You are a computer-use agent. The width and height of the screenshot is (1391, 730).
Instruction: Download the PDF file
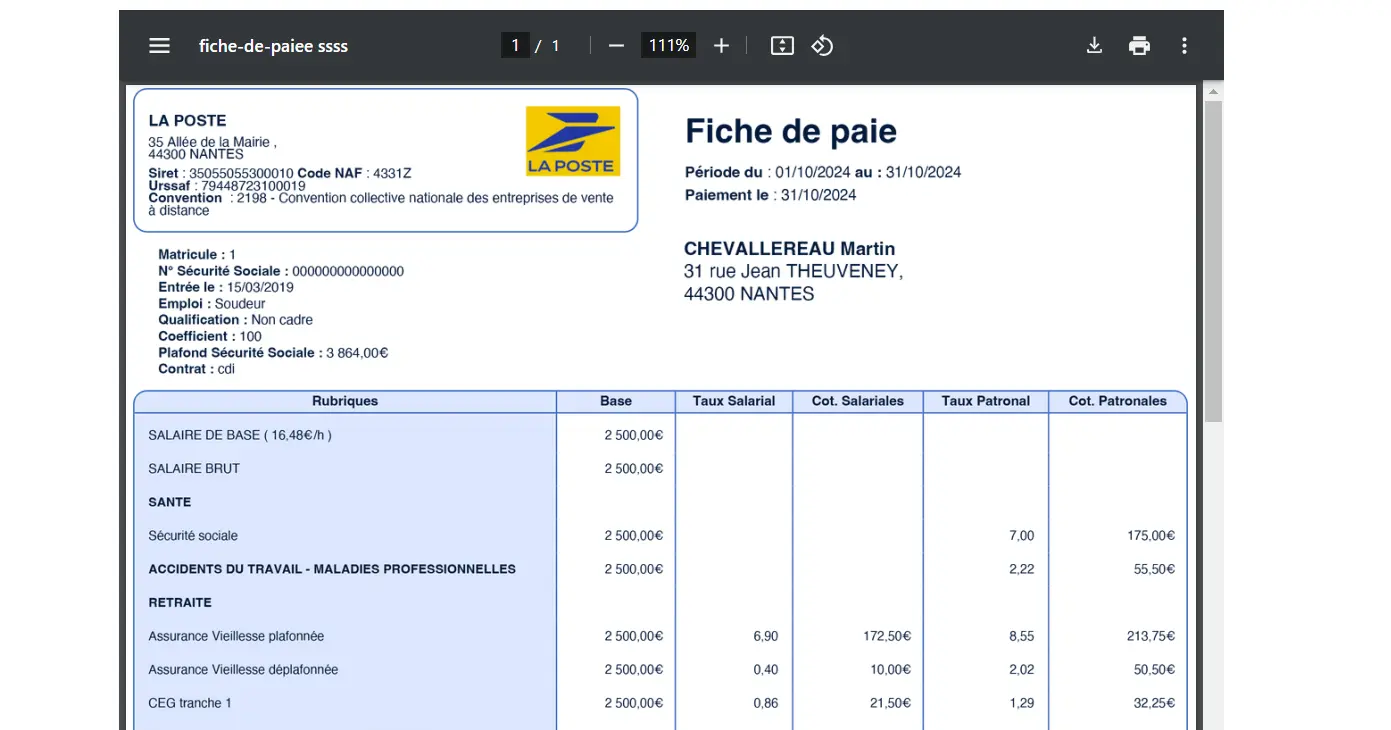point(1094,46)
